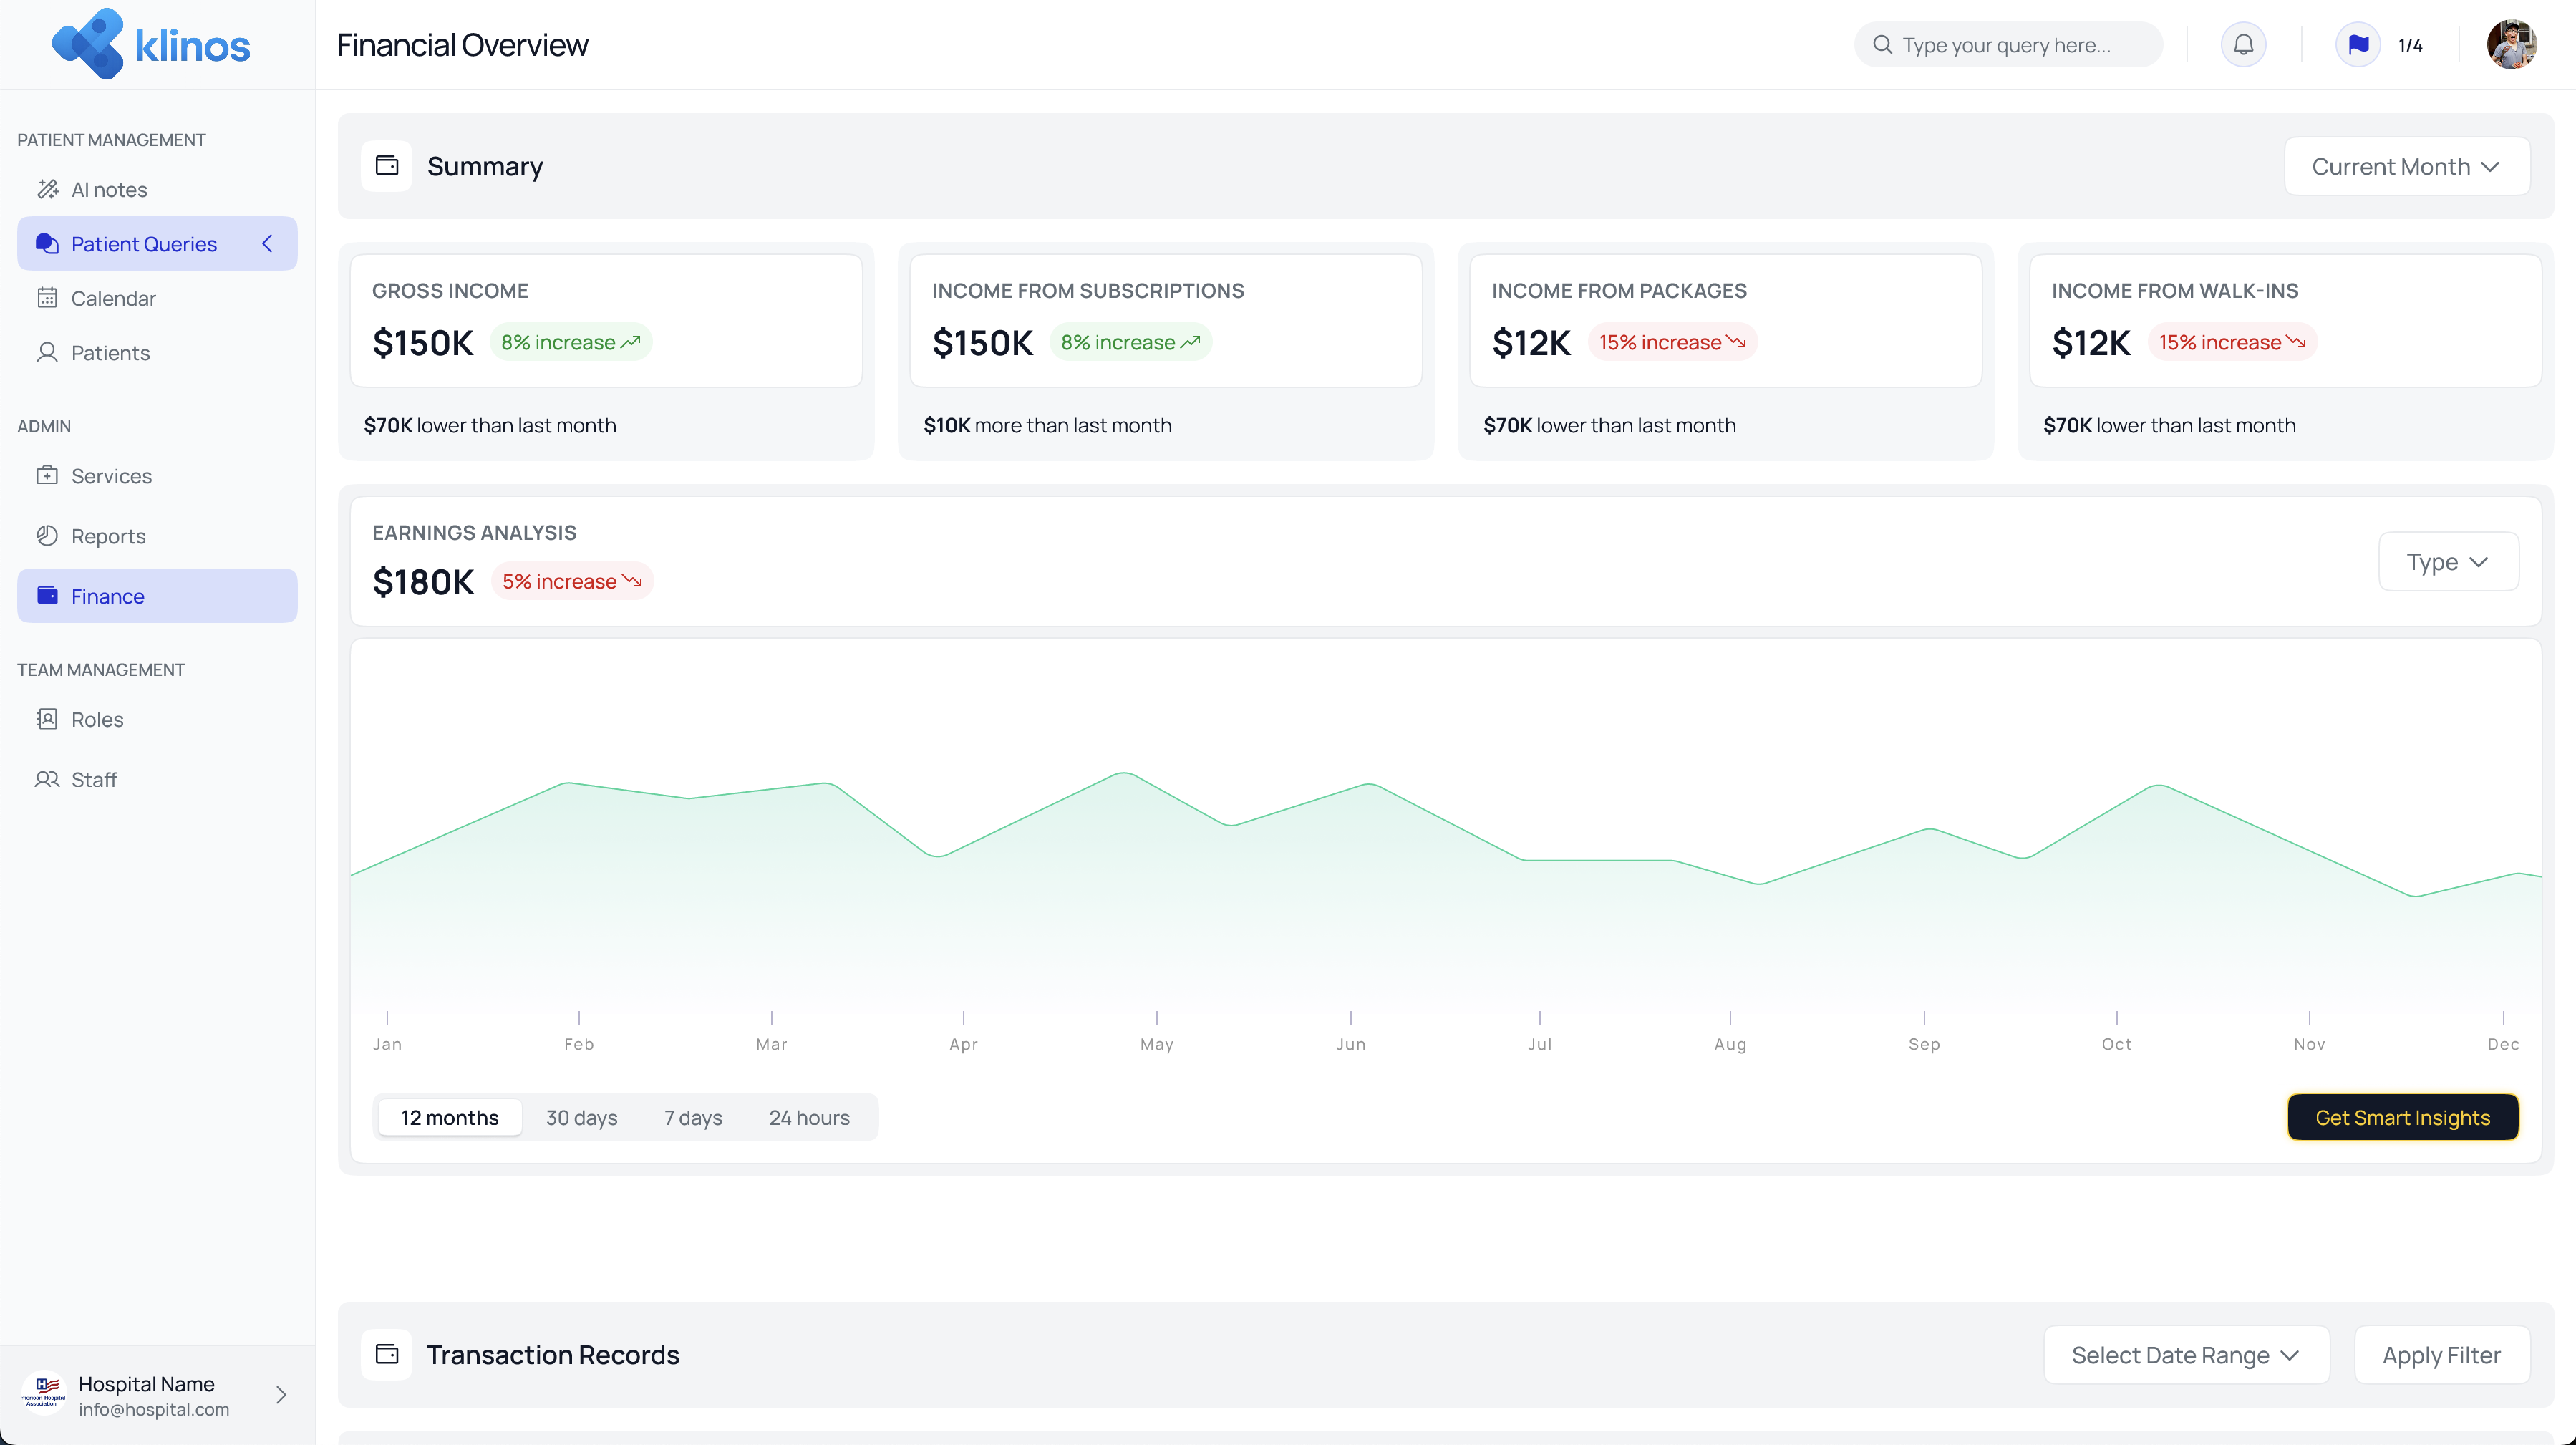Switch to the 7 days view
The width and height of the screenshot is (2576, 1445).
point(692,1117)
